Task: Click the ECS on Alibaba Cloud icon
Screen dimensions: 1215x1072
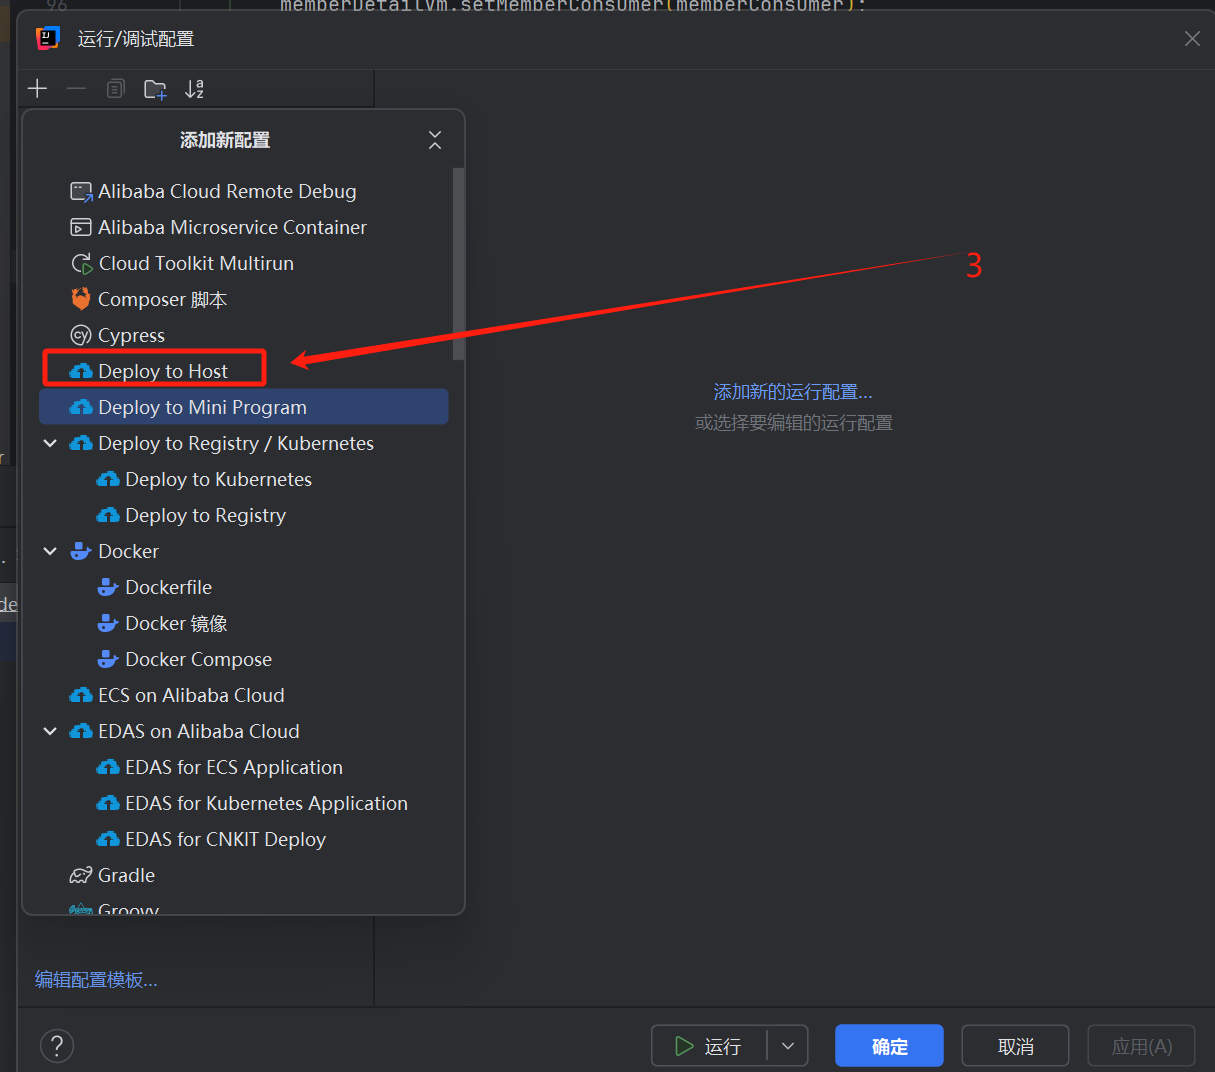Action: pos(81,695)
